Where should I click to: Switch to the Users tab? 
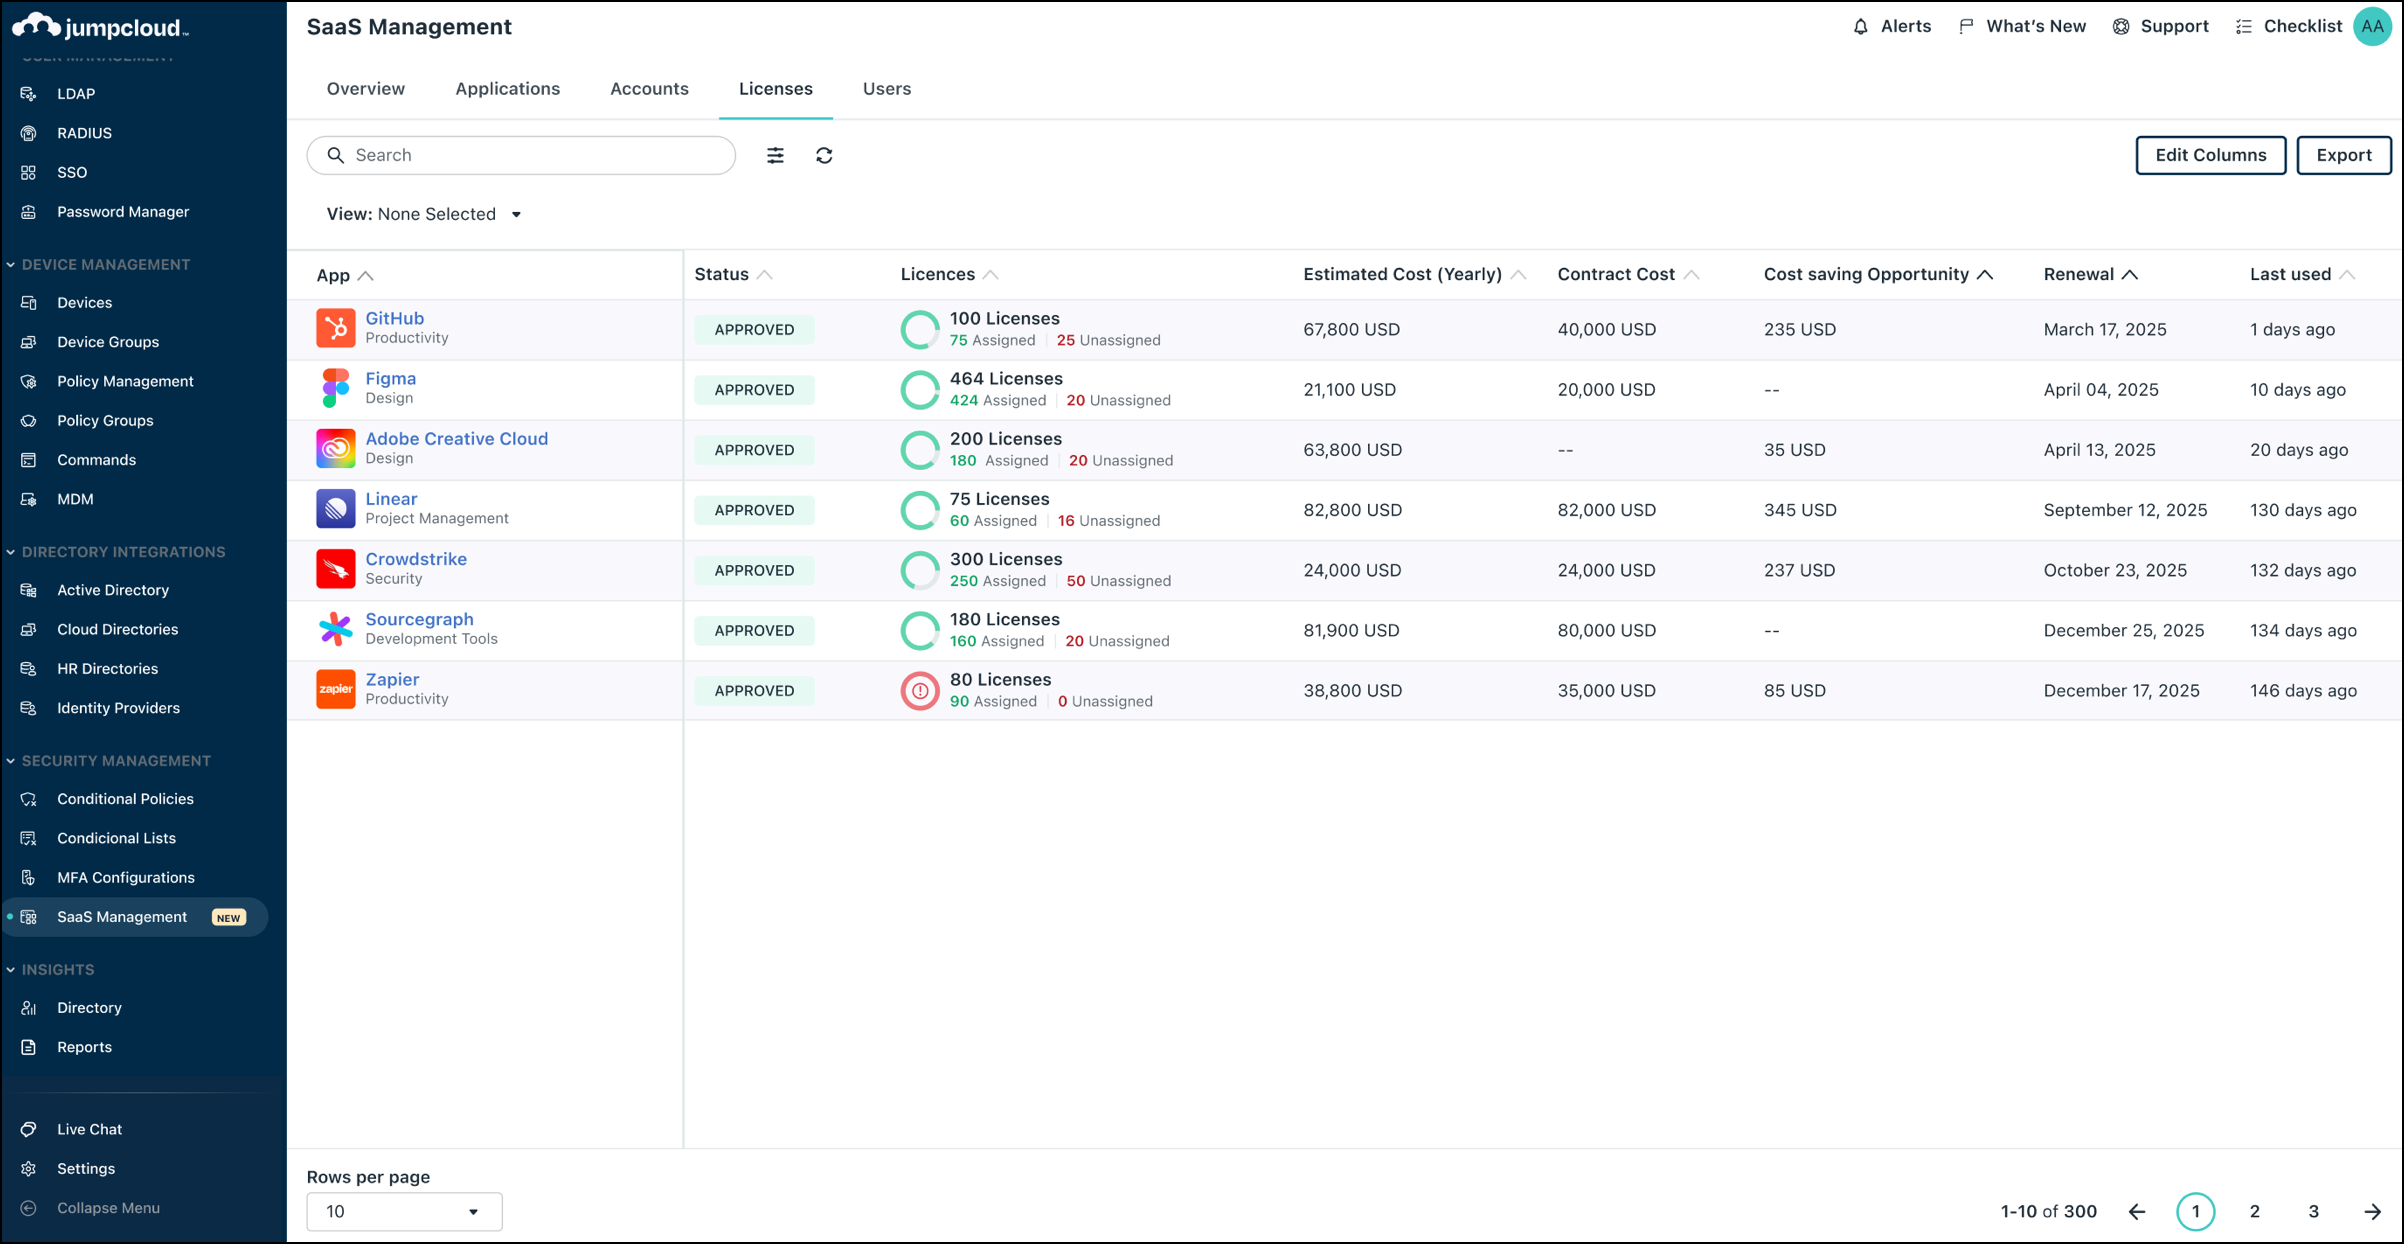887,89
